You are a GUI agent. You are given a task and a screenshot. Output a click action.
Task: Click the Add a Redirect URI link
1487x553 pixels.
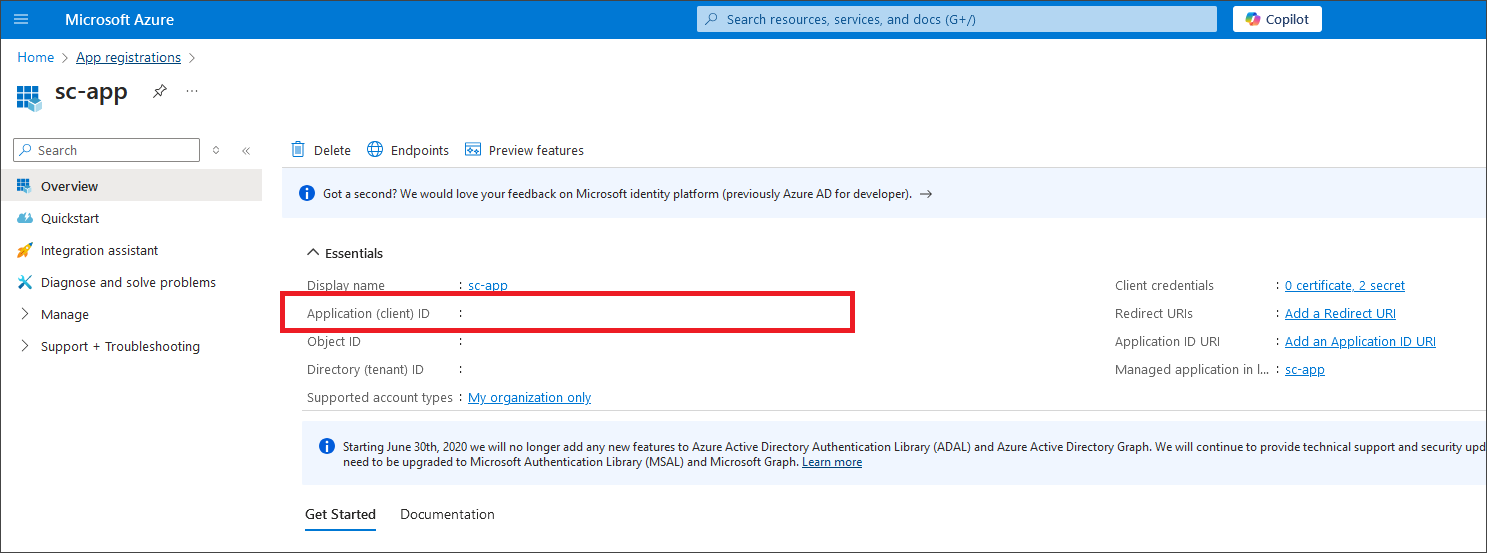[x=1340, y=313]
